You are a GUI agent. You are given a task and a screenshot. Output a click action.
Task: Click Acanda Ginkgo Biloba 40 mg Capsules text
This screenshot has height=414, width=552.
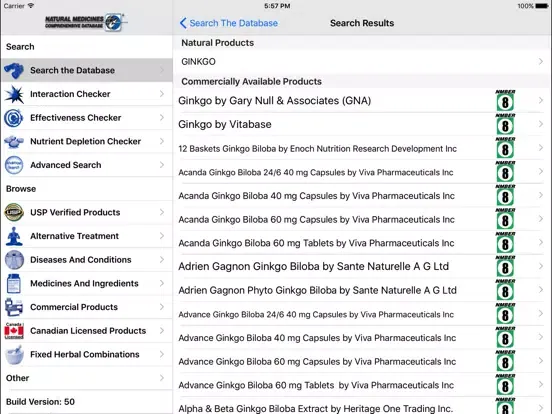(x=316, y=196)
